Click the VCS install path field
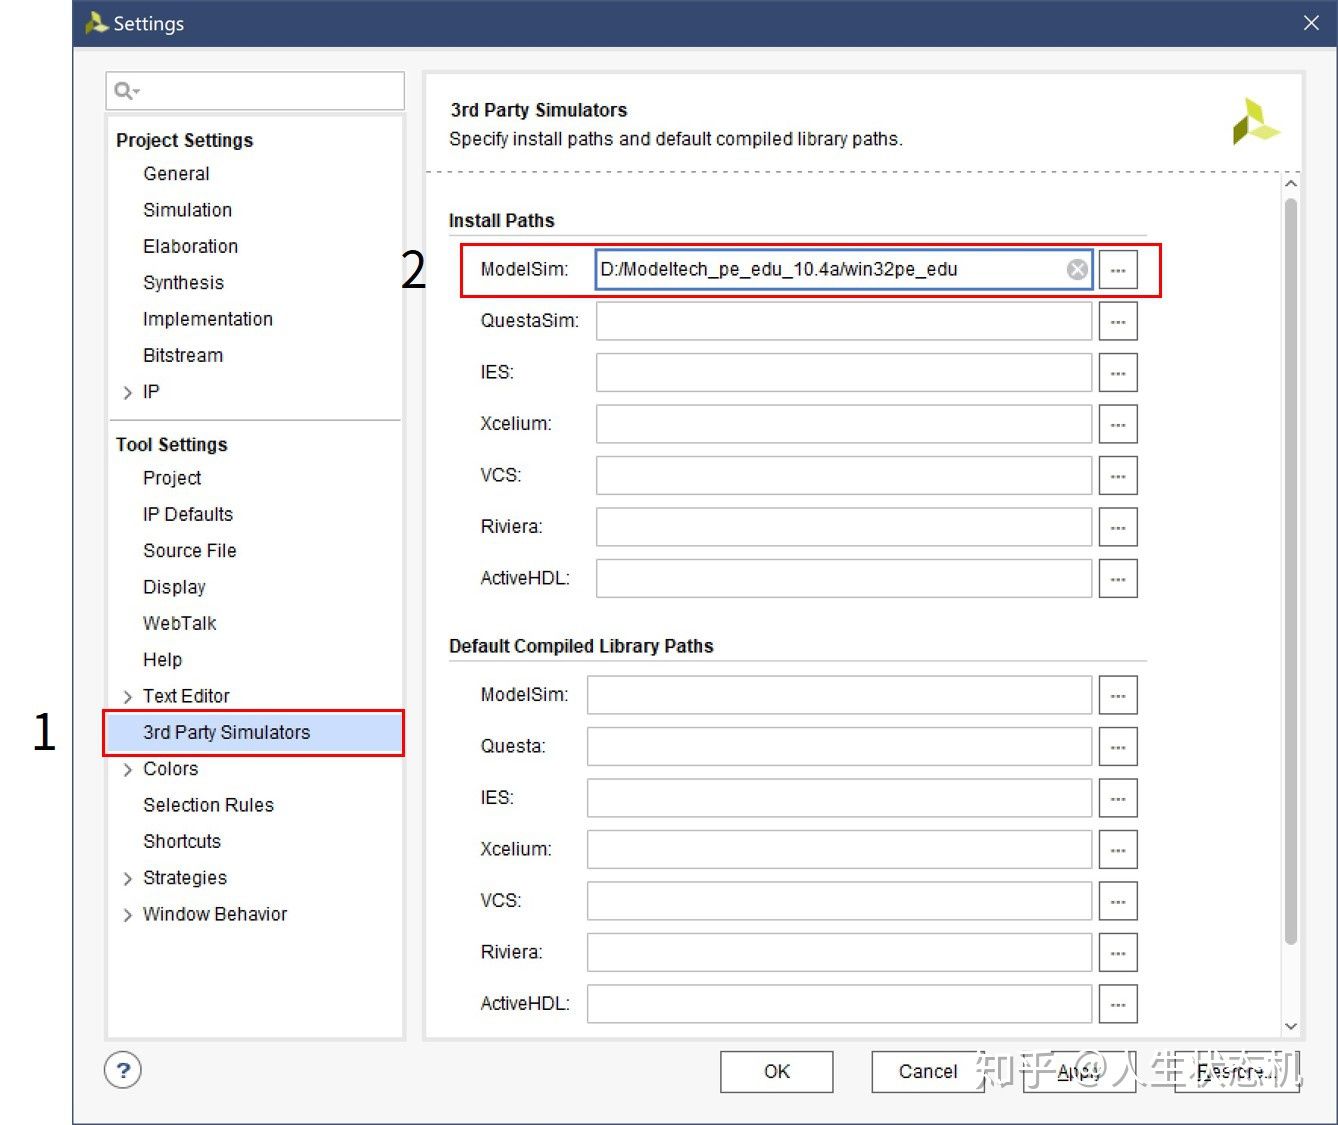Screen dimensions: 1338x1125 (x=844, y=476)
